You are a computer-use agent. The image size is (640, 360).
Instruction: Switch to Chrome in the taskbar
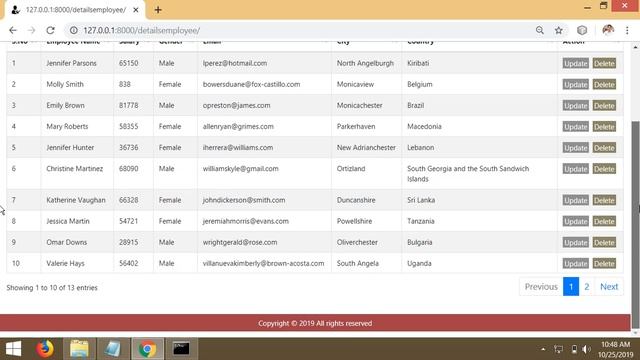147,349
